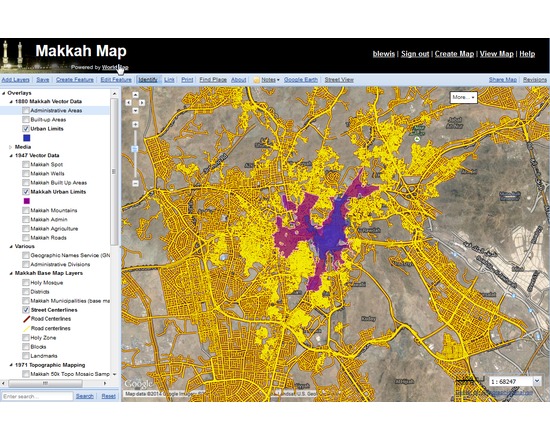Click the Sign out link
Screen dimensions: 550x440
(415, 54)
